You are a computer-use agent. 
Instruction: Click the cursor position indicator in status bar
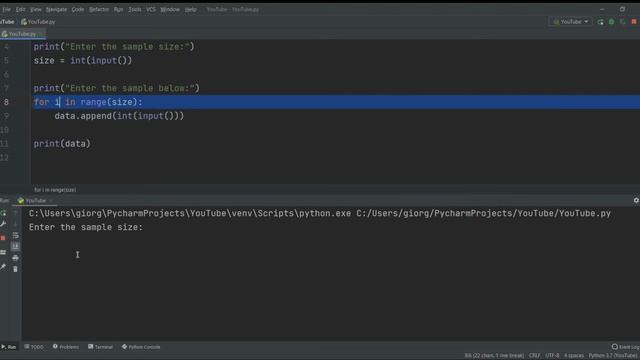coord(494,356)
